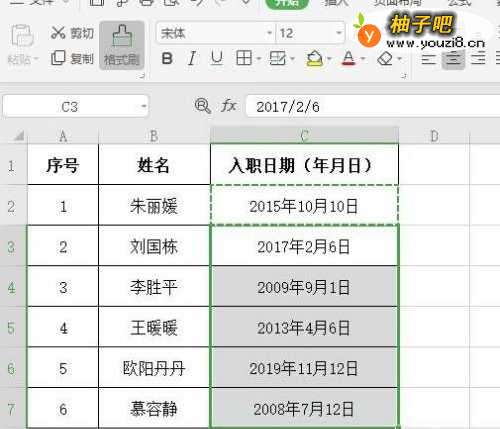The height and width of the screenshot is (429, 500).
Task: Select the center align button
Action: pos(453,59)
